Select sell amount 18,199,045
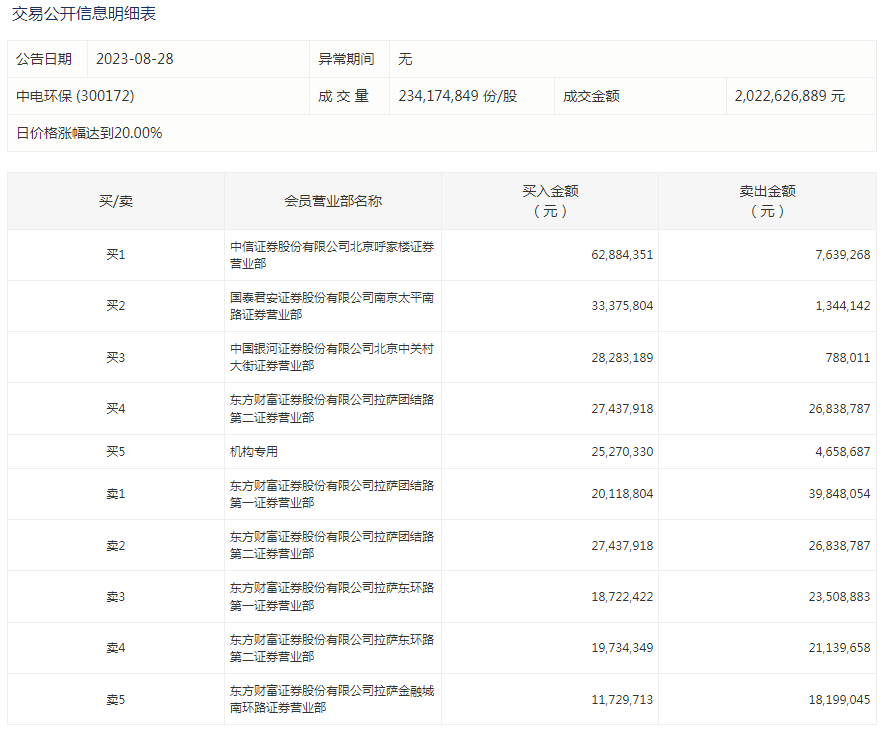 pyautogui.click(x=839, y=699)
